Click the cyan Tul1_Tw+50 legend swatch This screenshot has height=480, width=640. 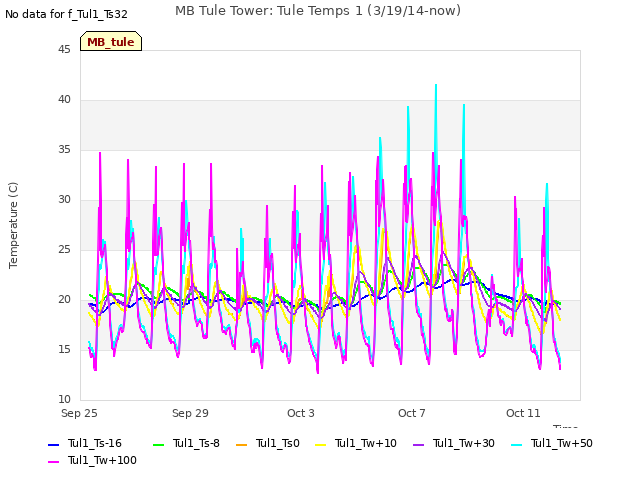(517, 444)
